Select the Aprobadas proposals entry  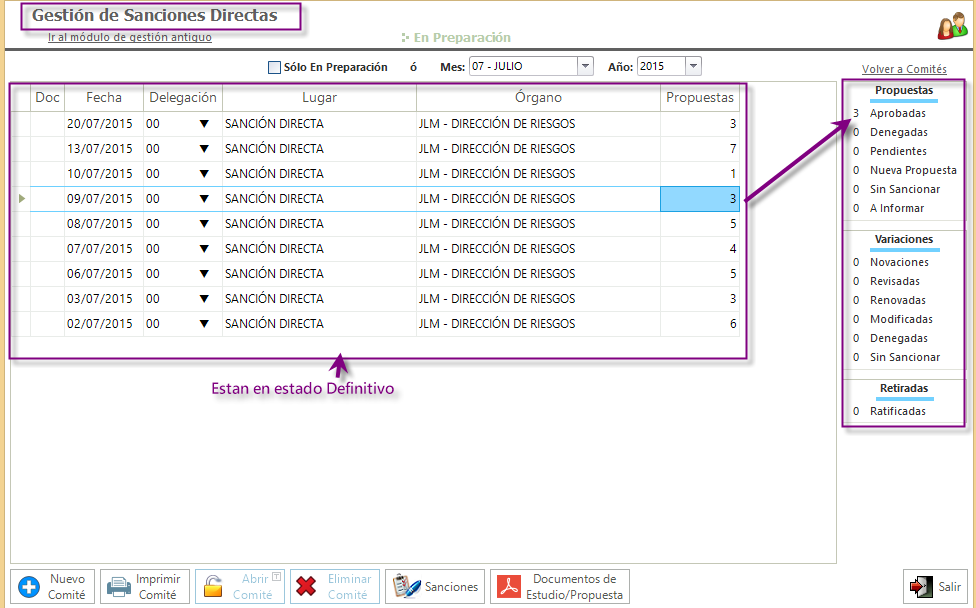click(898, 113)
